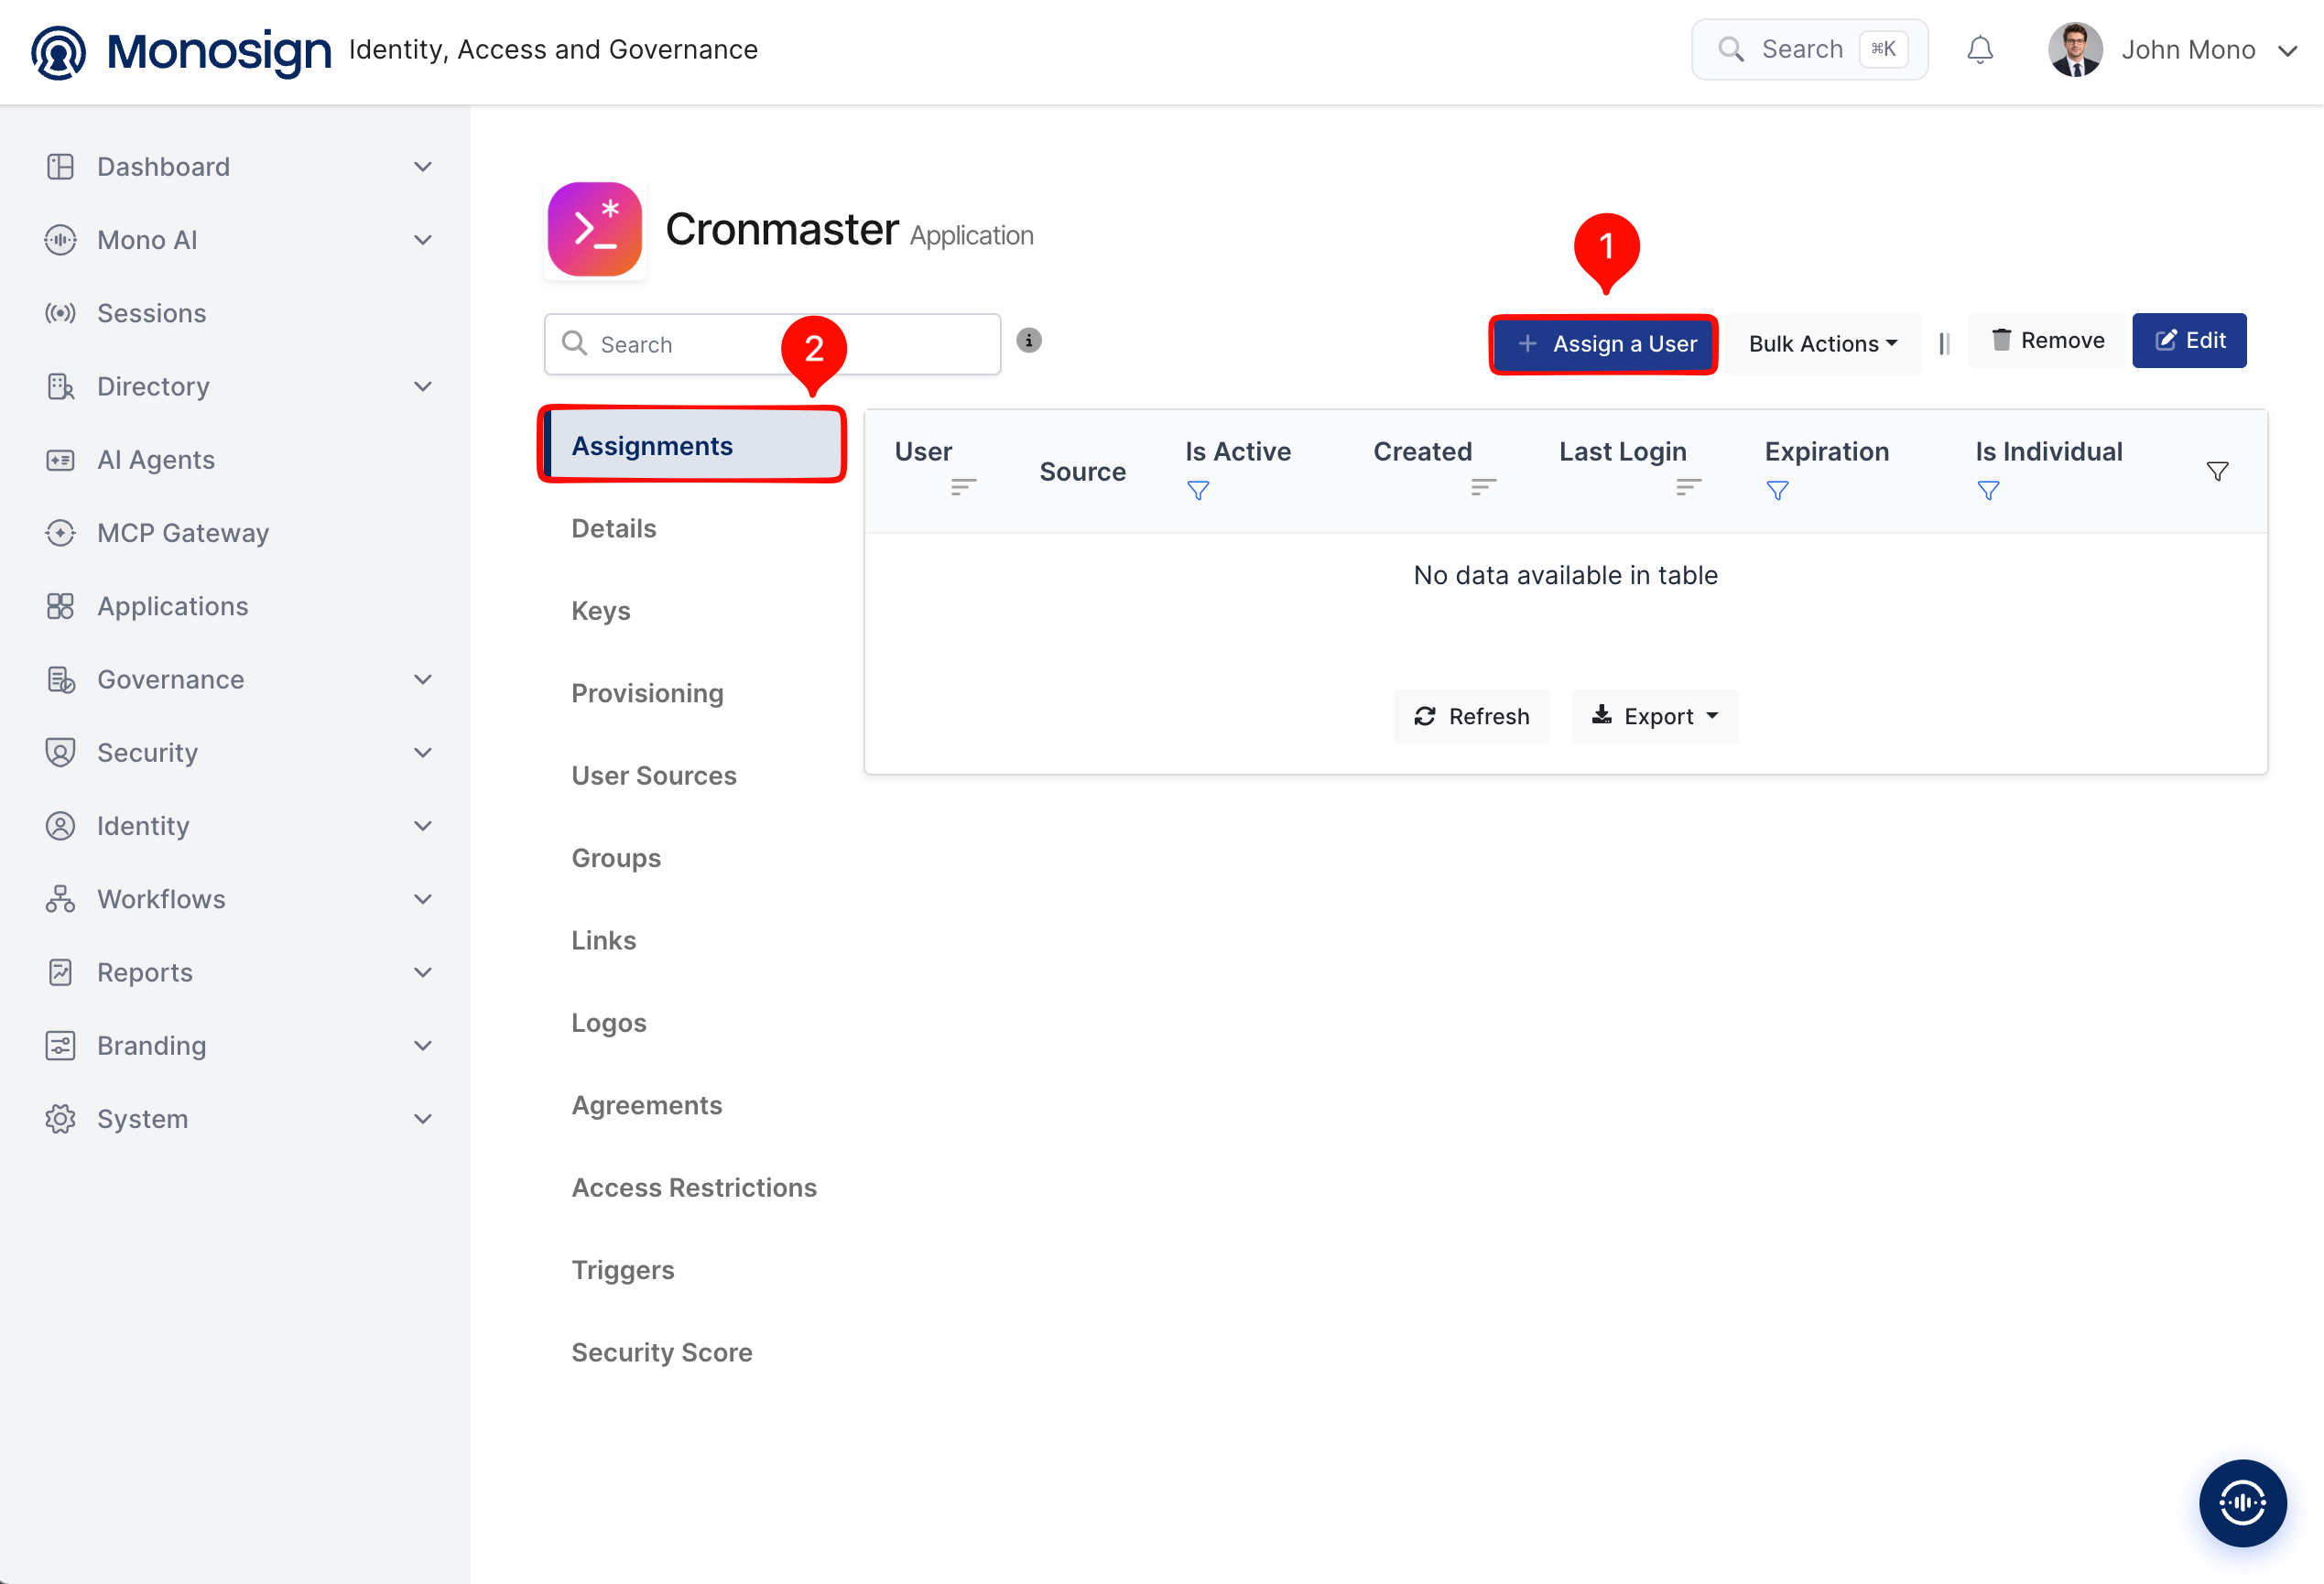The height and width of the screenshot is (1584, 2324).
Task: Sort by the Created column
Action: click(1483, 487)
